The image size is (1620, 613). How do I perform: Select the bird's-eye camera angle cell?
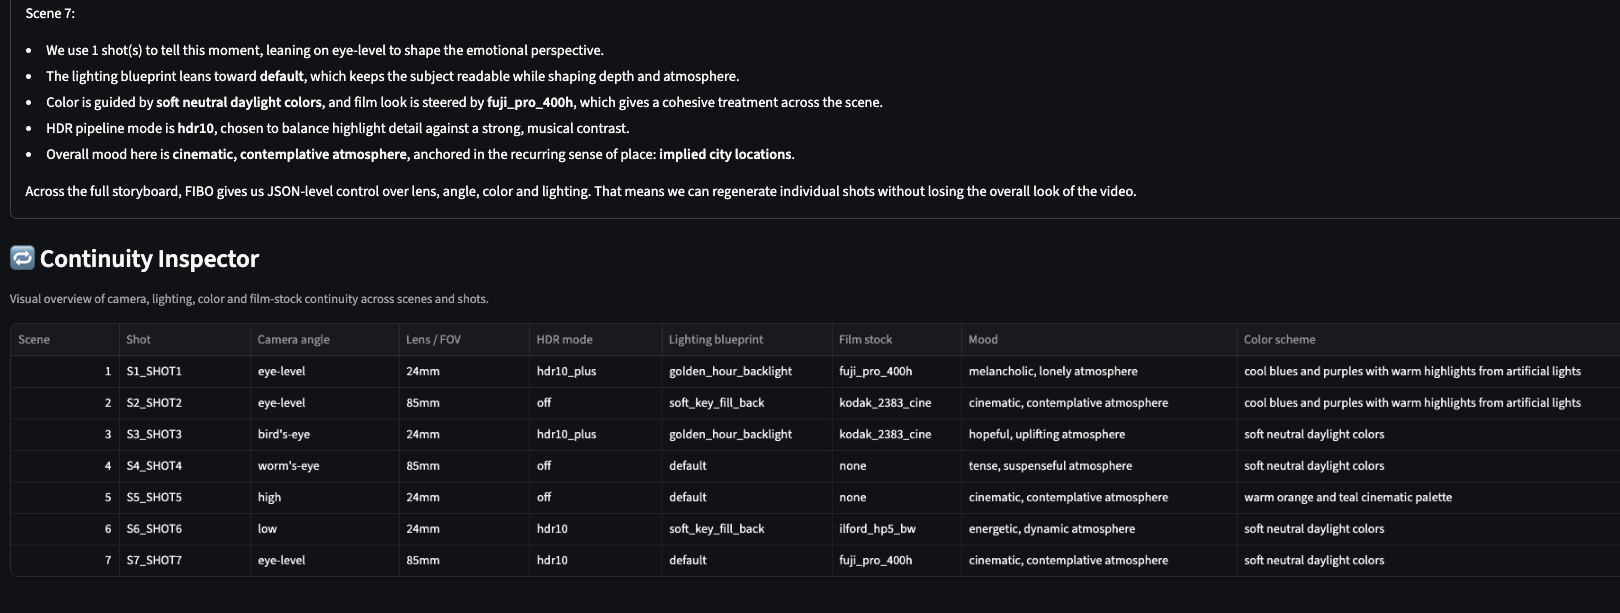click(x=284, y=434)
